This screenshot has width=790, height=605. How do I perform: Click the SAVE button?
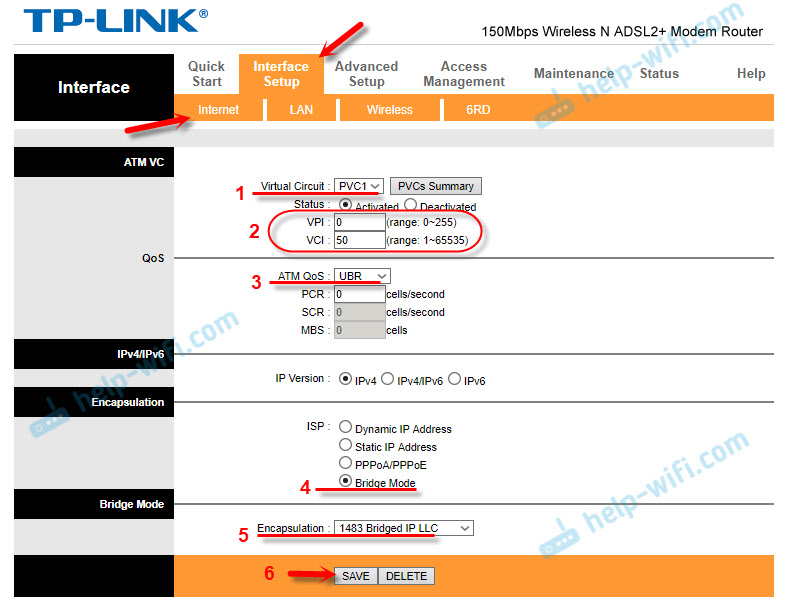356,576
